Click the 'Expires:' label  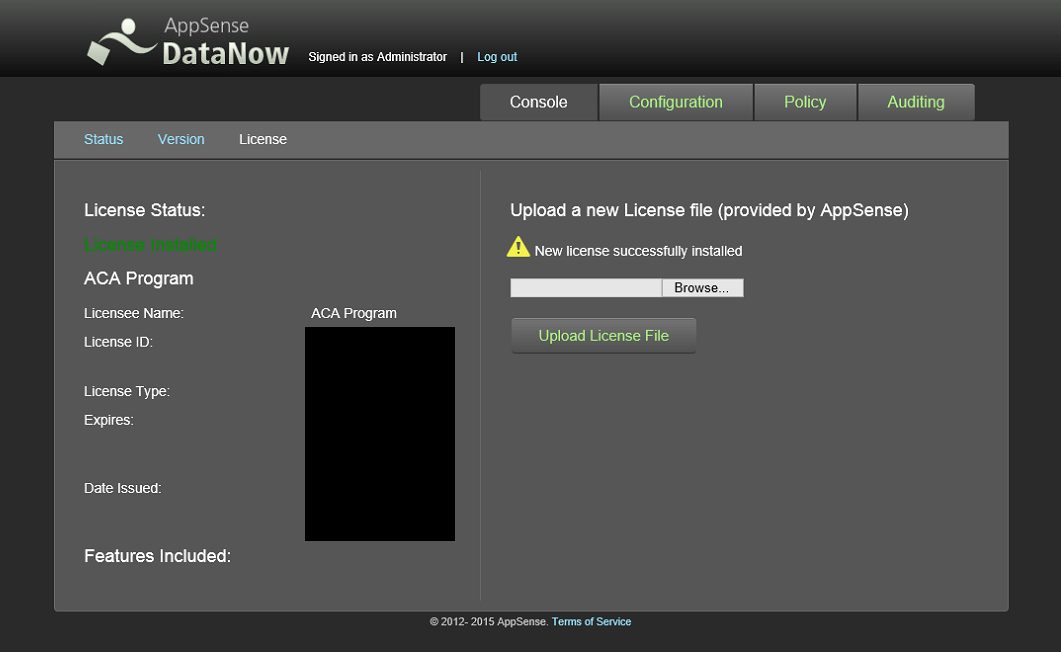(109, 420)
